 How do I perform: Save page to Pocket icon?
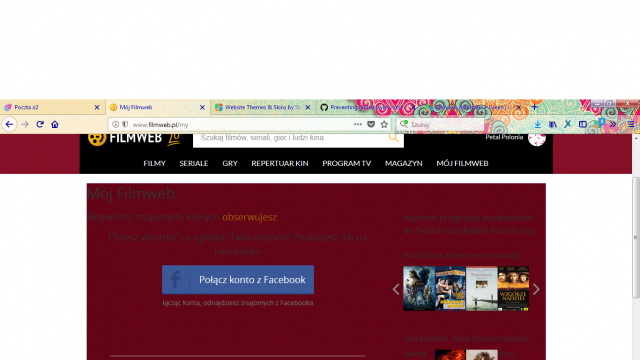[x=371, y=124]
